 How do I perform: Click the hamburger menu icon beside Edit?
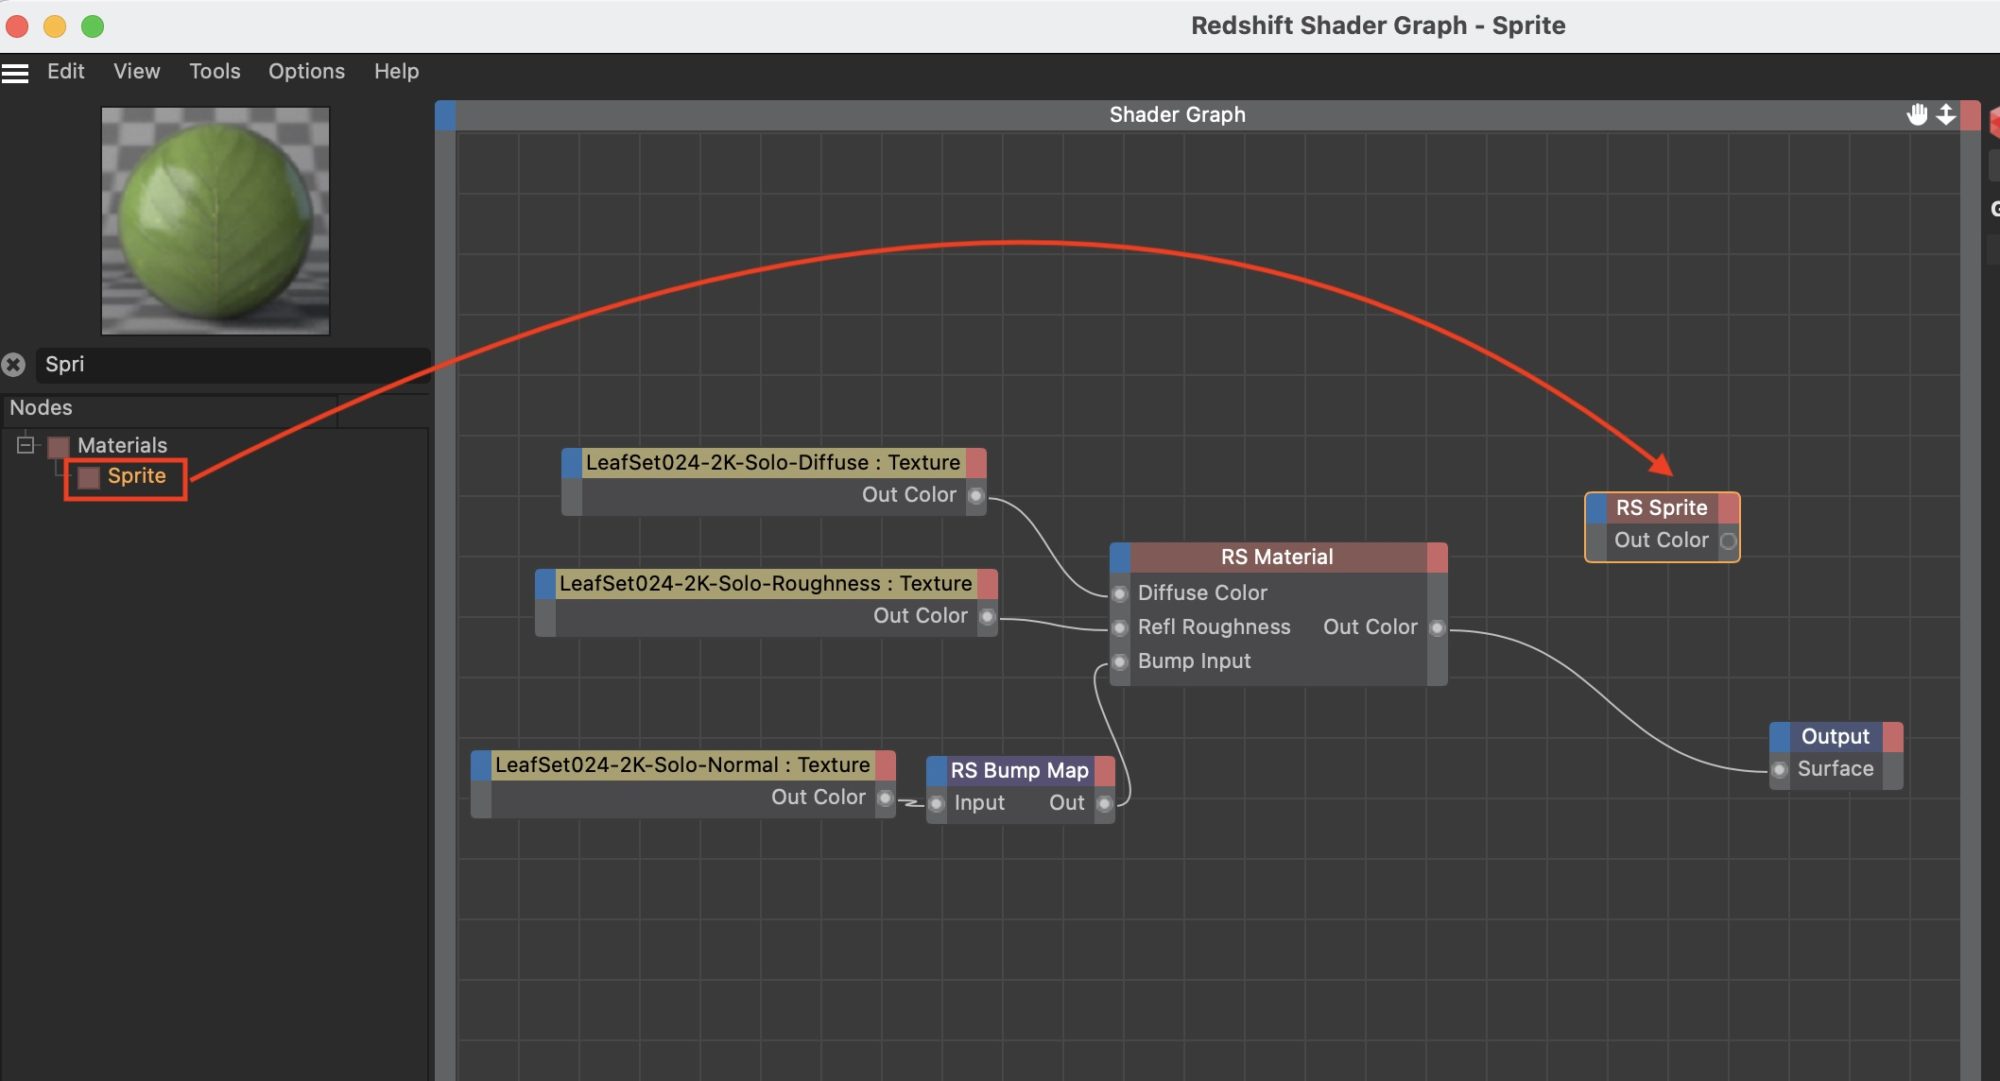(x=15, y=72)
